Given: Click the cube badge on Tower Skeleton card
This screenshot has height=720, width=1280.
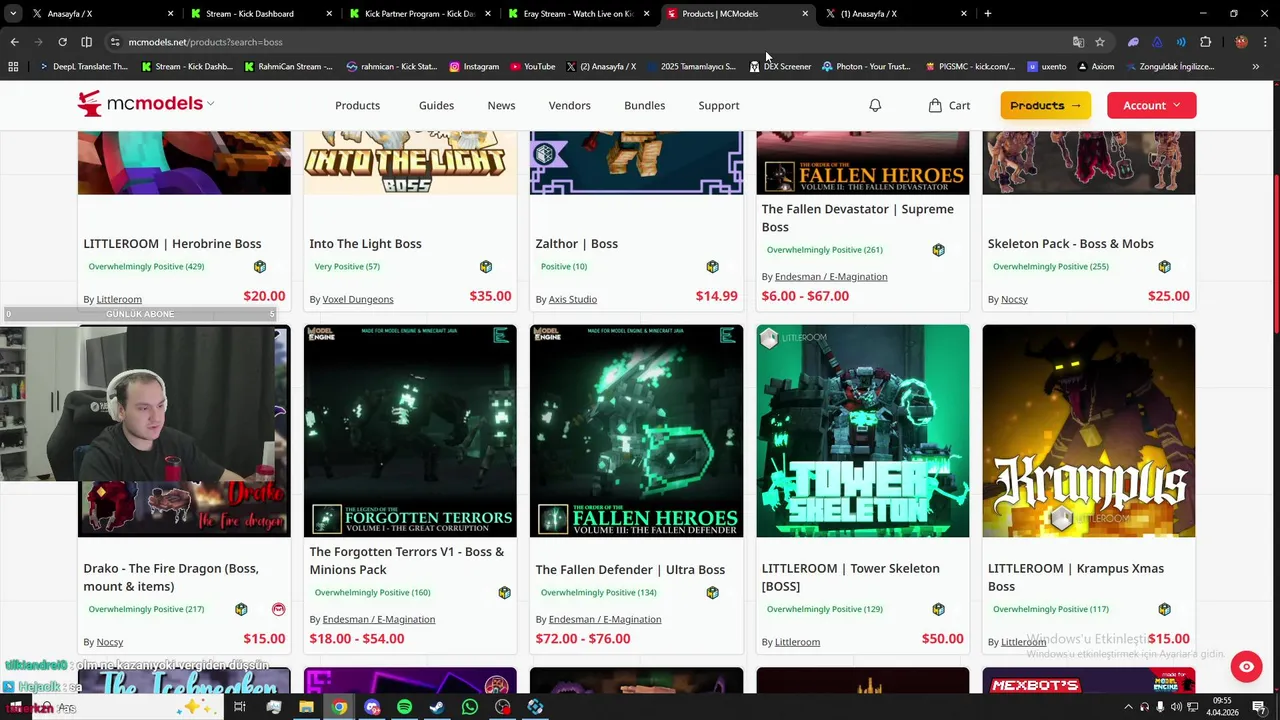Looking at the screenshot, I should click(x=938, y=609).
